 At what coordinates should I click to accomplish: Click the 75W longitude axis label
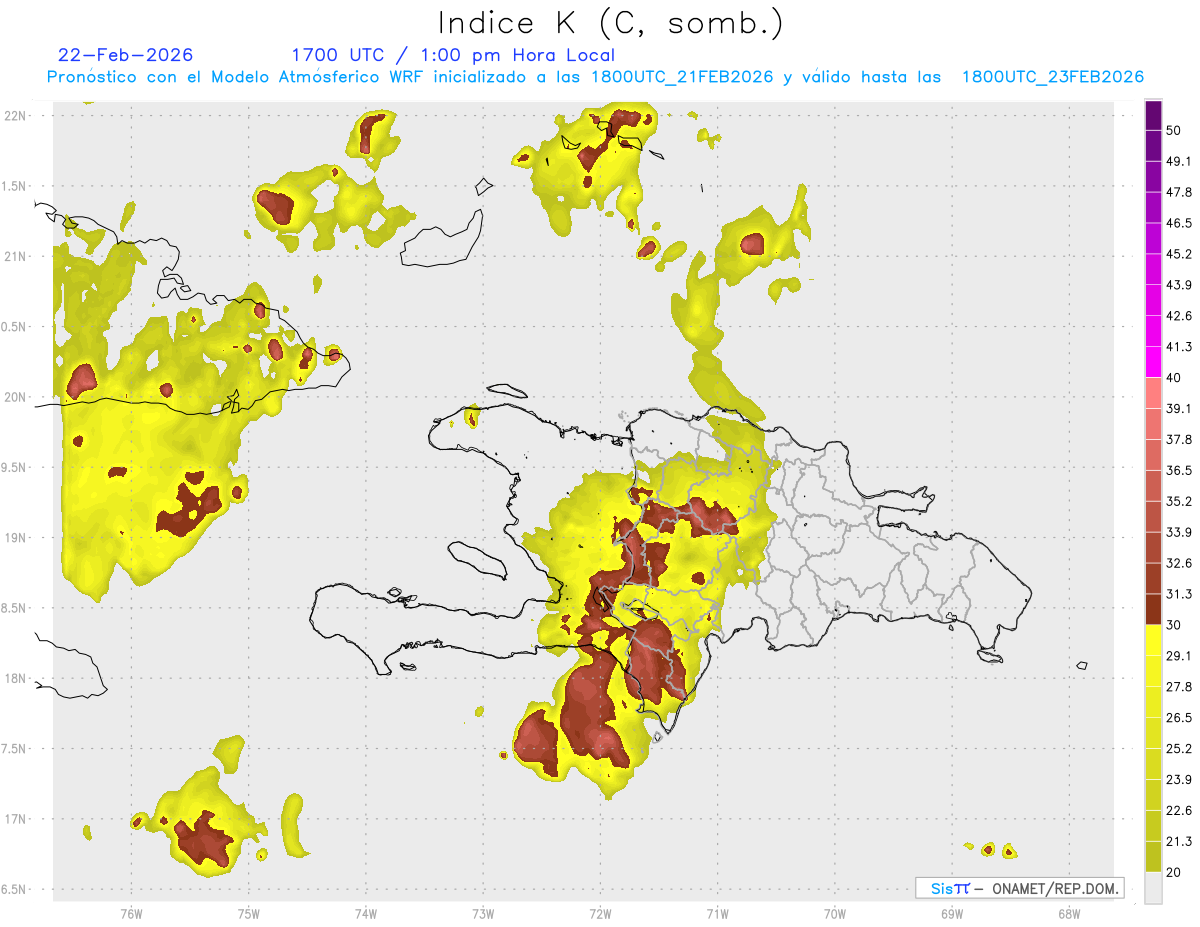coord(249,913)
